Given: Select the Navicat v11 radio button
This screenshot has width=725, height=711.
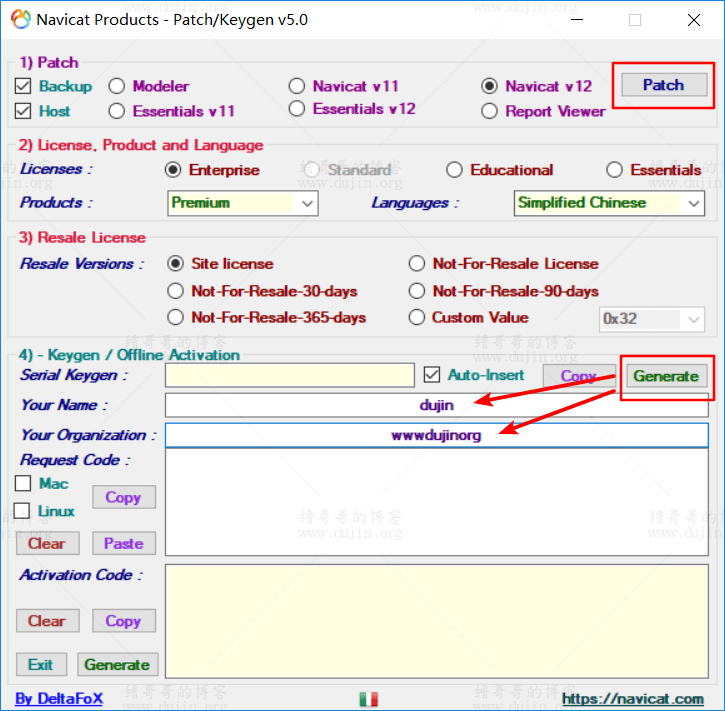Looking at the screenshot, I should [297, 86].
